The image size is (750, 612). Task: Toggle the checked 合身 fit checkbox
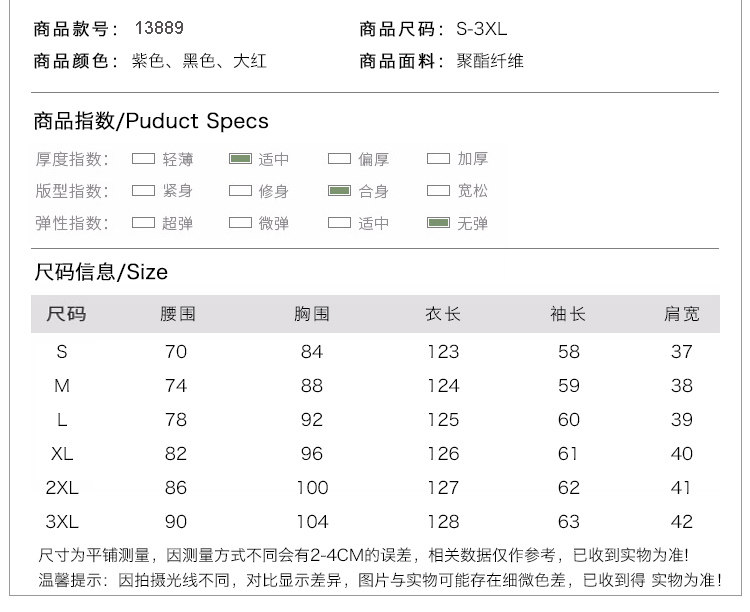point(339,191)
